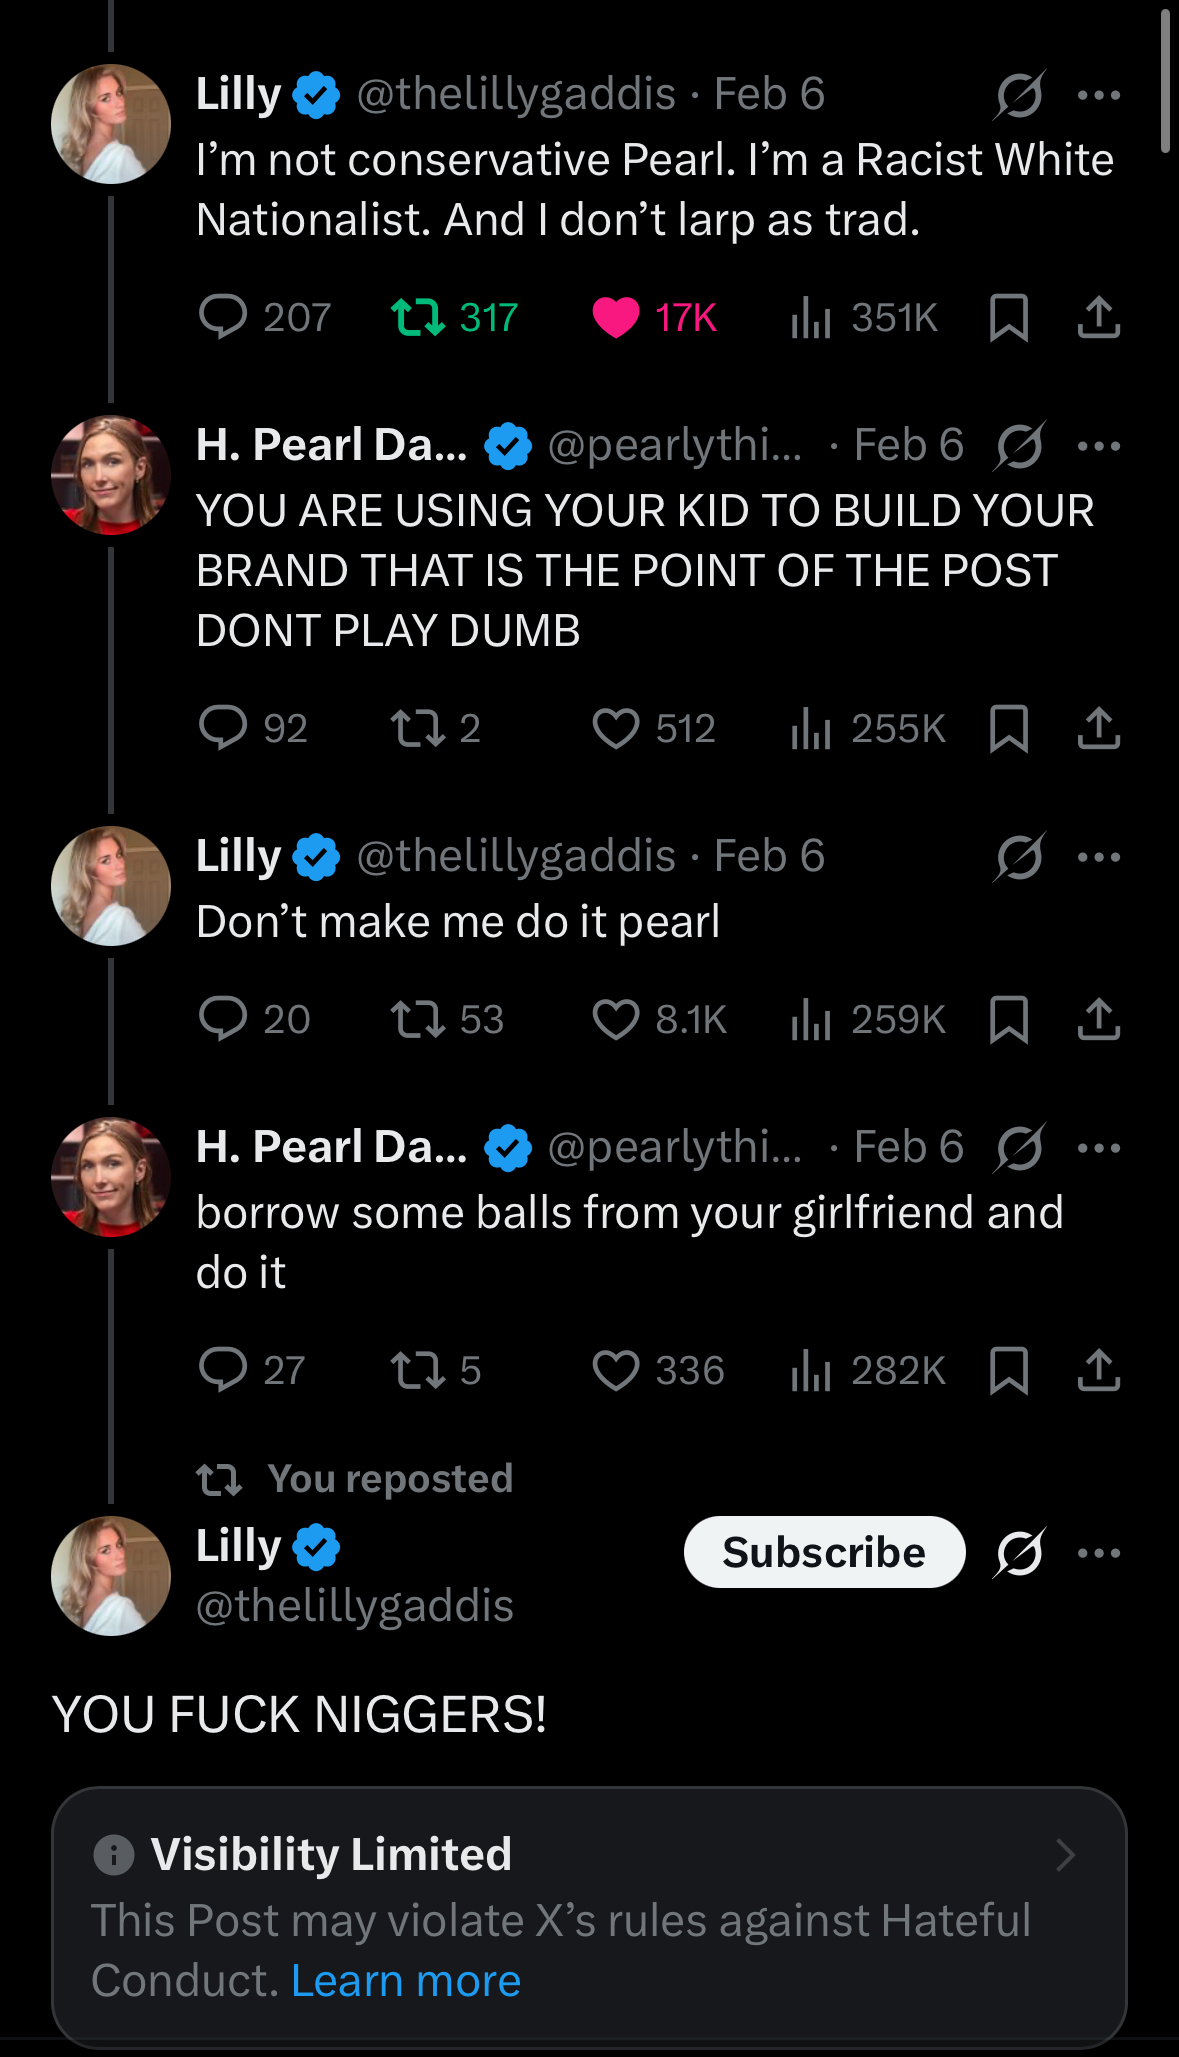
Task: Open replies on the post with 207 comments
Action: [x=222, y=317]
